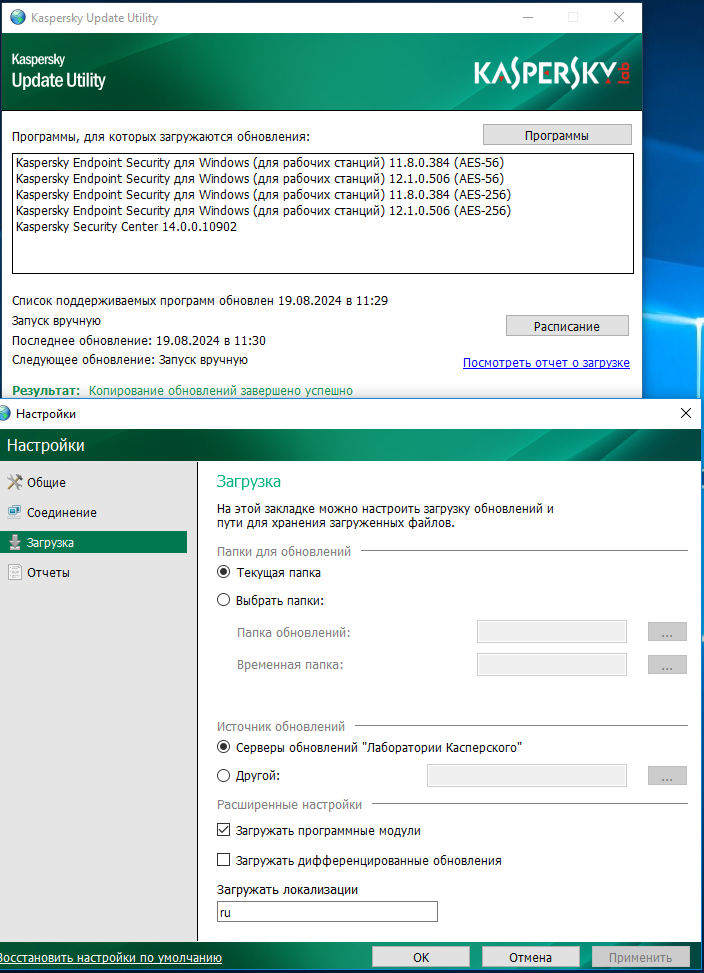Click the Загружать локализации field containing ru
This screenshot has width=704, height=973.
pos(327,912)
